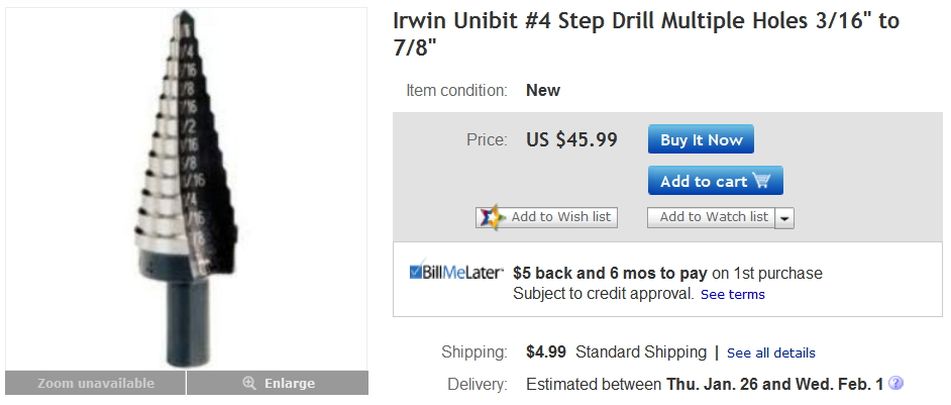Click the item condition "New" value
951x405 pixels.
(543, 90)
